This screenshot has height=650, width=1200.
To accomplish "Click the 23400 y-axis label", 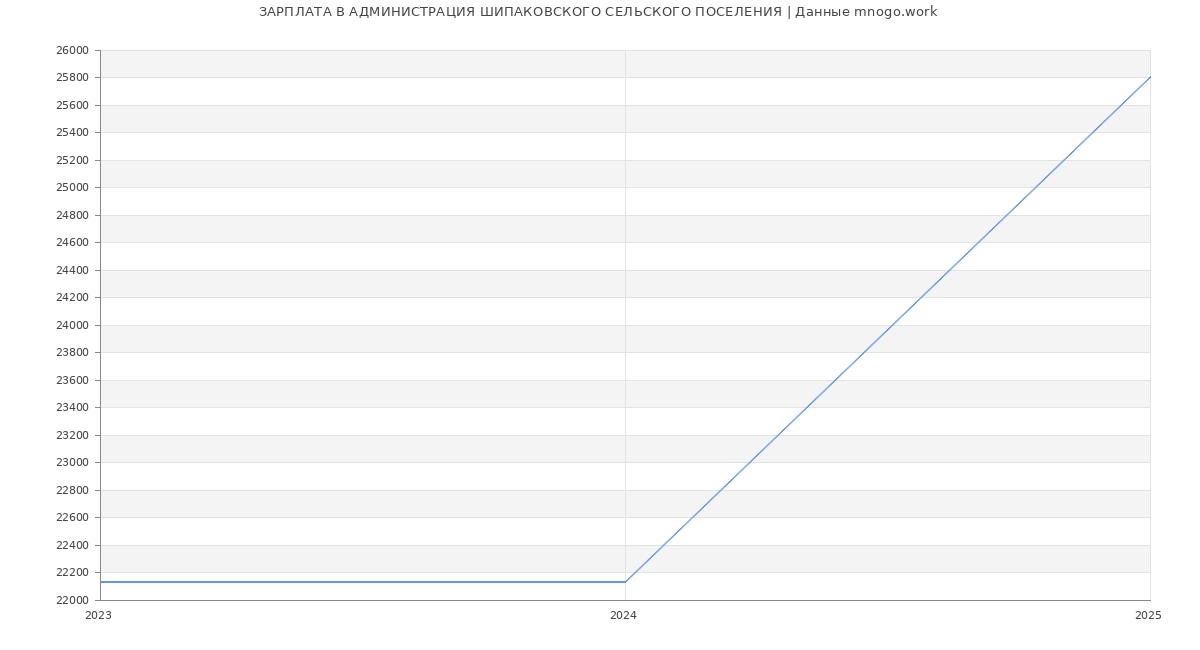I will pyautogui.click(x=72, y=408).
